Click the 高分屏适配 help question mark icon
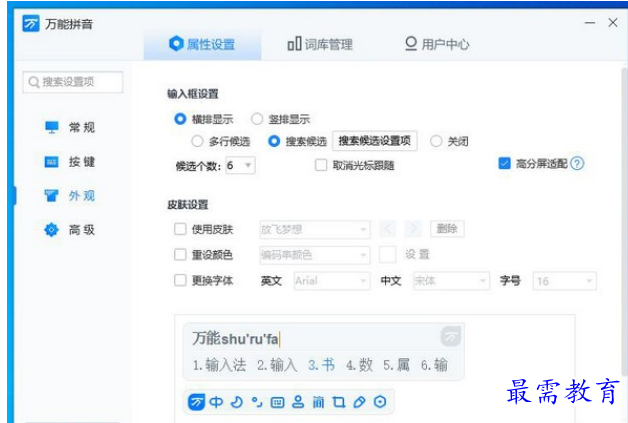Image resolution: width=628 pixels, height=423 pixels. 577,163
